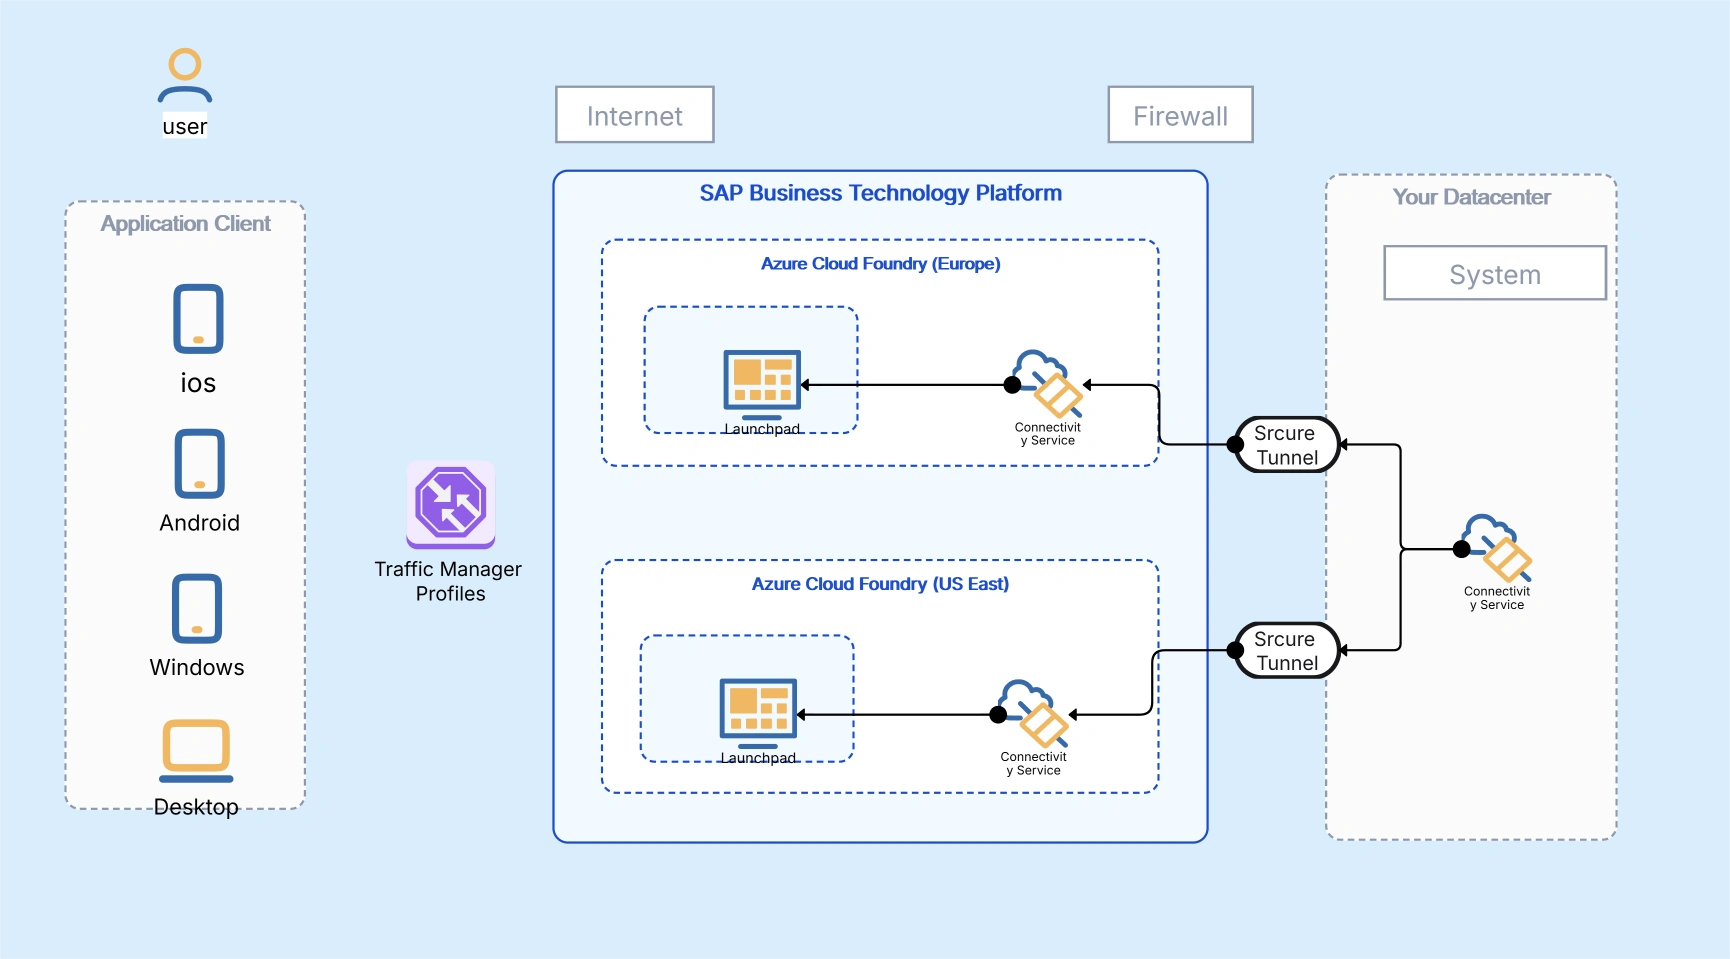
Task: Click the Internet label box
Action: coord(635,115)
